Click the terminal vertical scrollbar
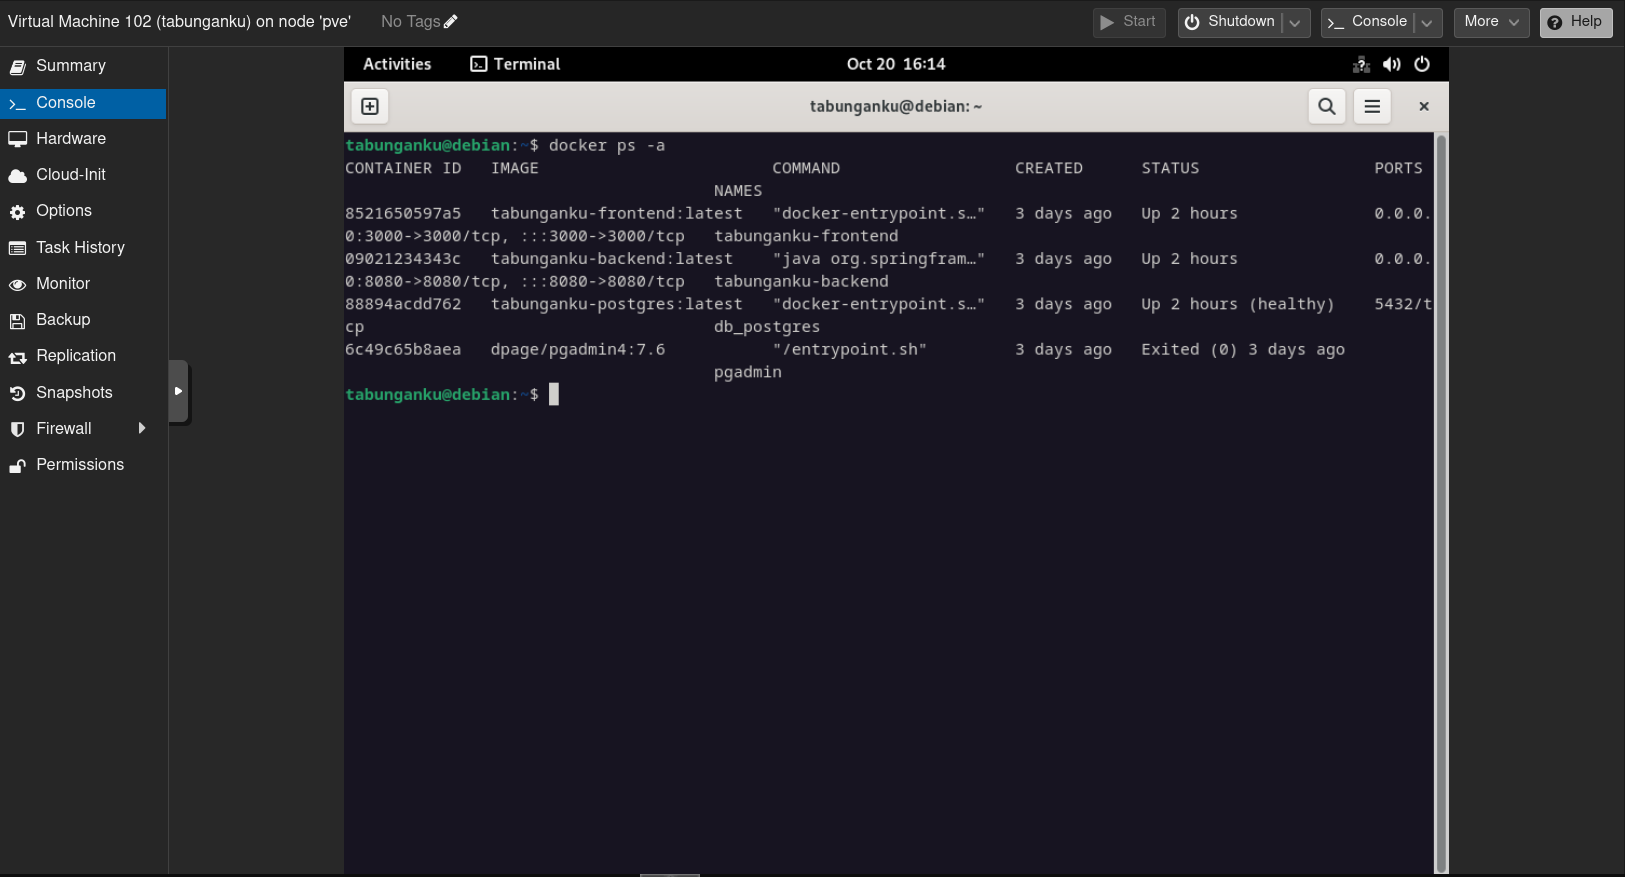 pos(1441,503)
